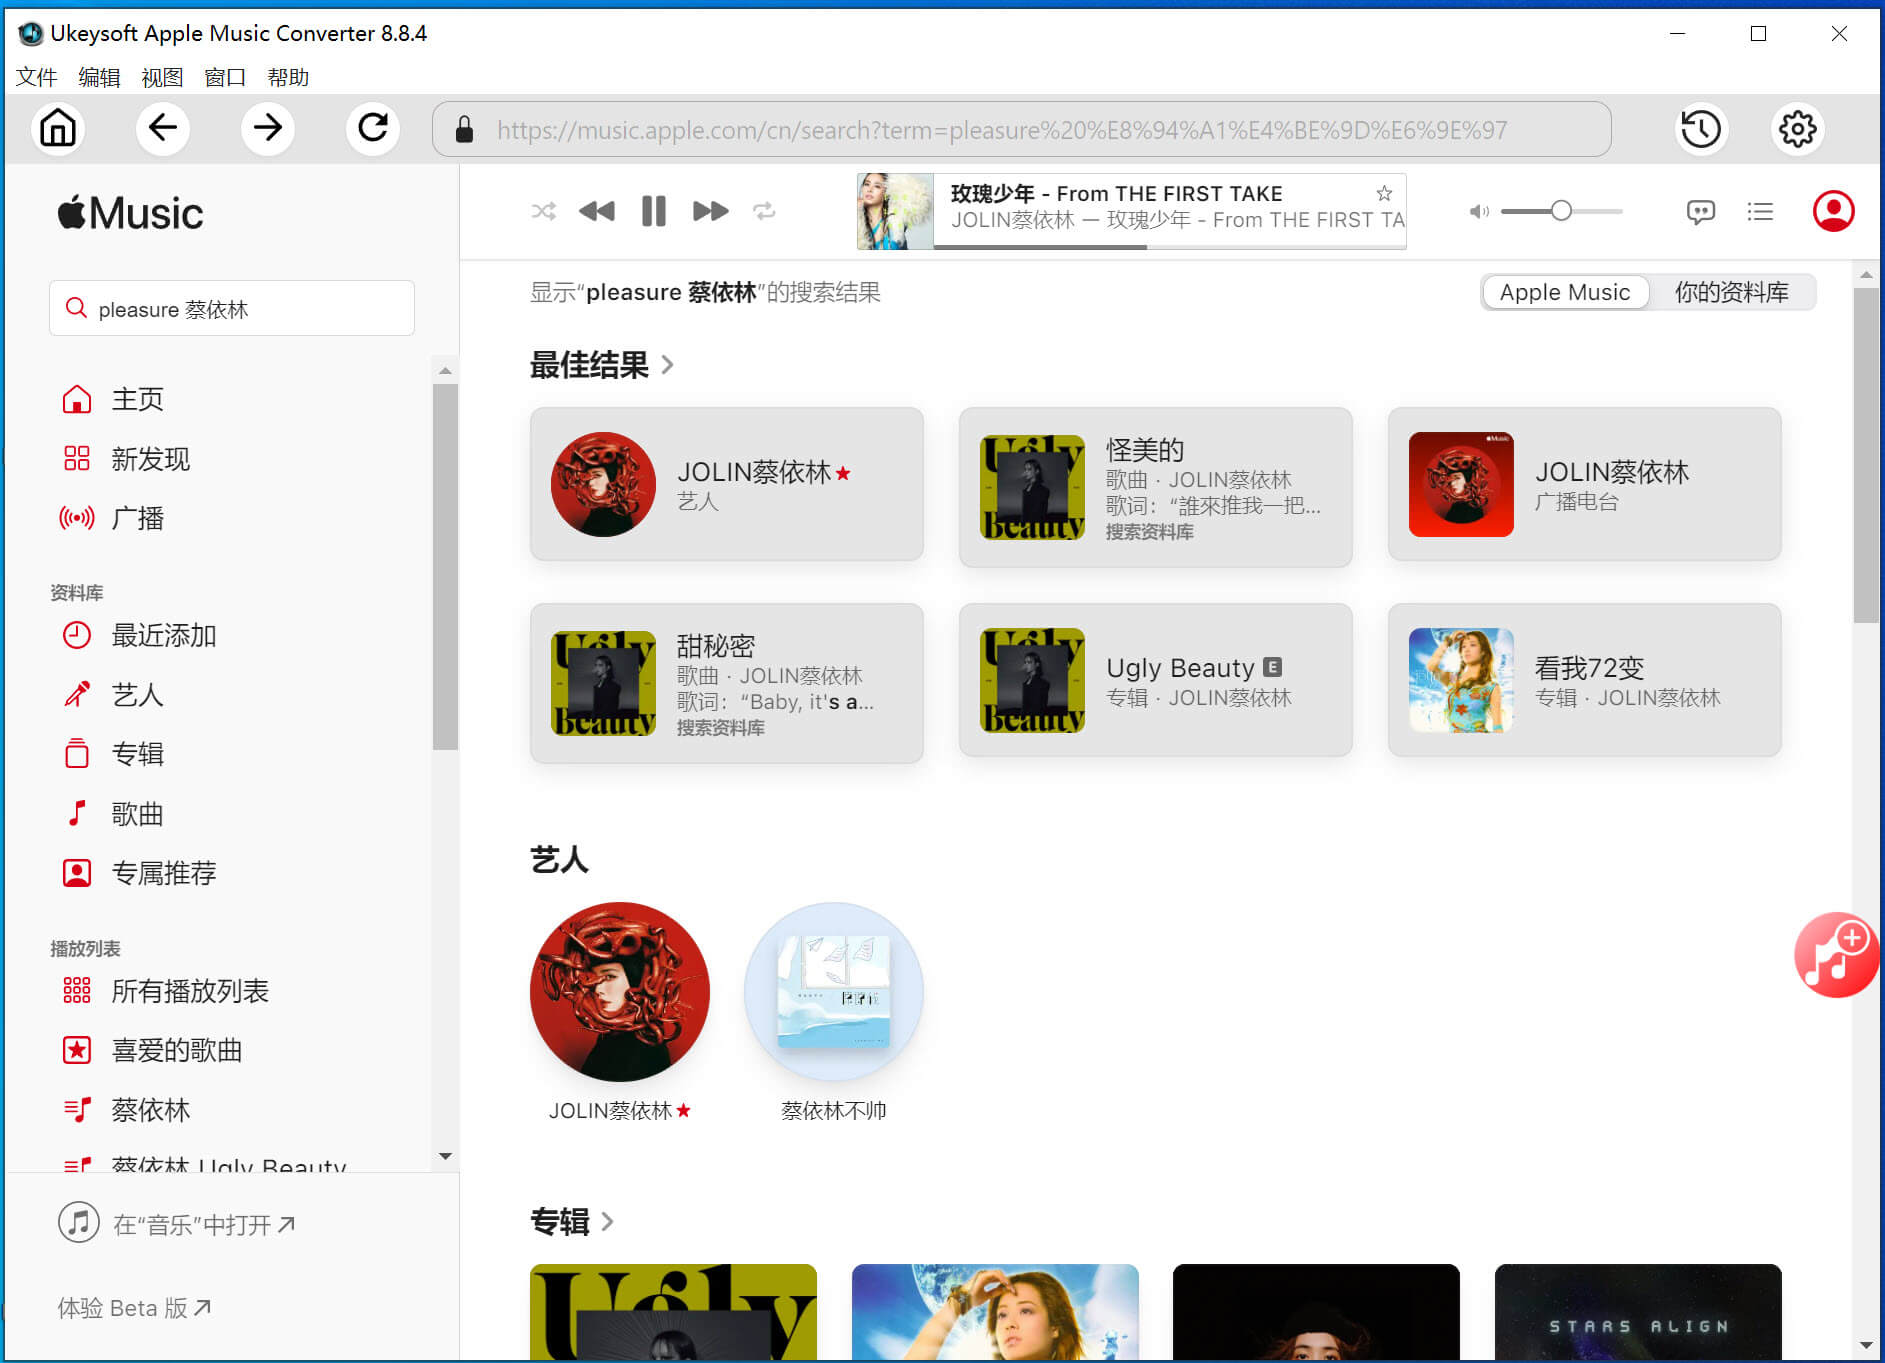This screenshot has height=1363, width=1885.
Task: Skip to next track
Action: [710, 211]
